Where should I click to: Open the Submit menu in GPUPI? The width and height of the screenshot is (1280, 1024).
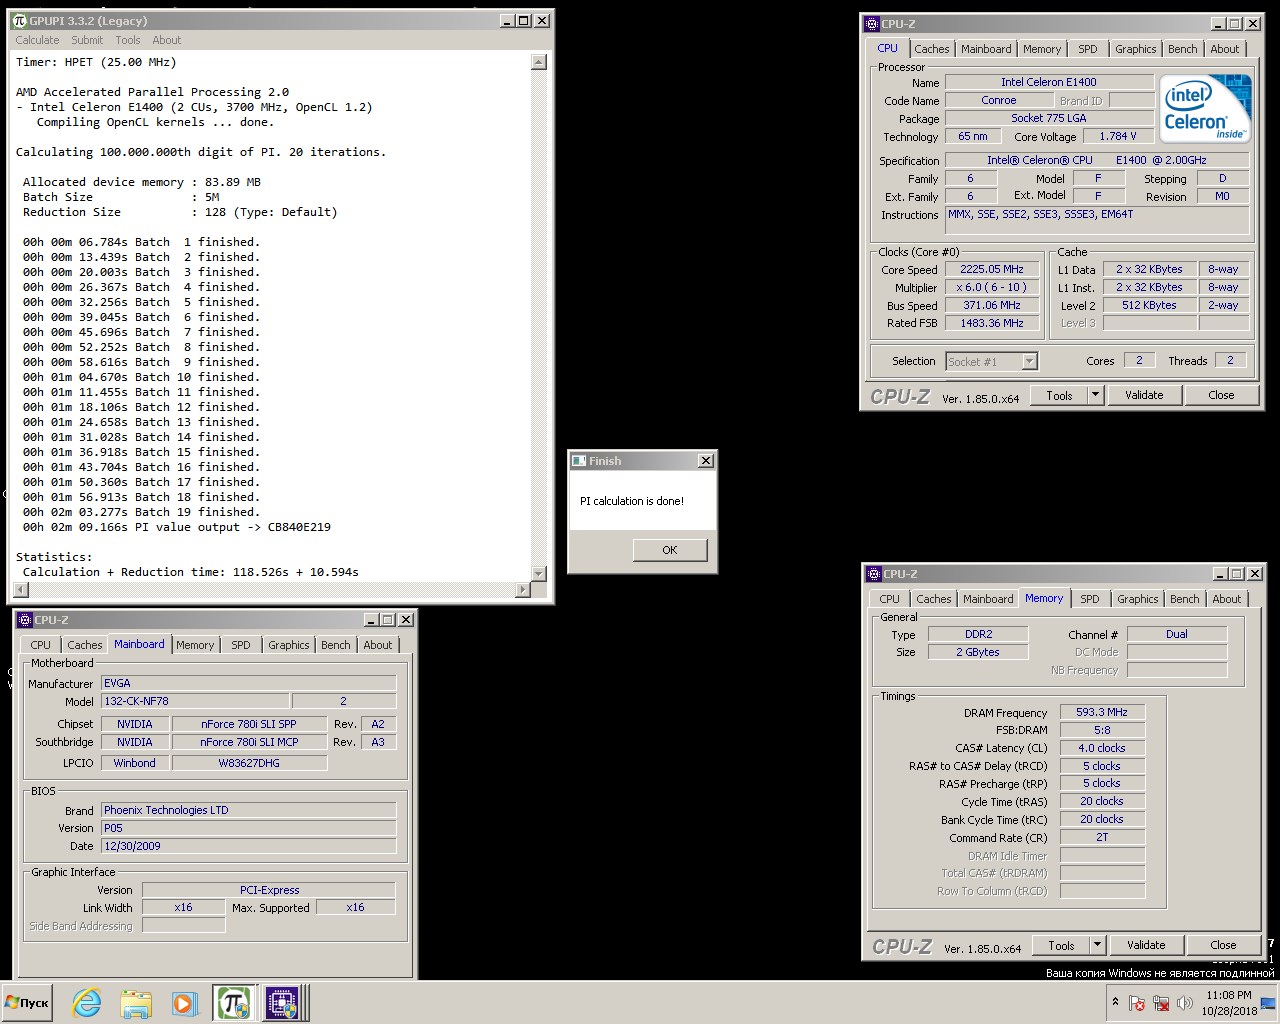point(87,40)
